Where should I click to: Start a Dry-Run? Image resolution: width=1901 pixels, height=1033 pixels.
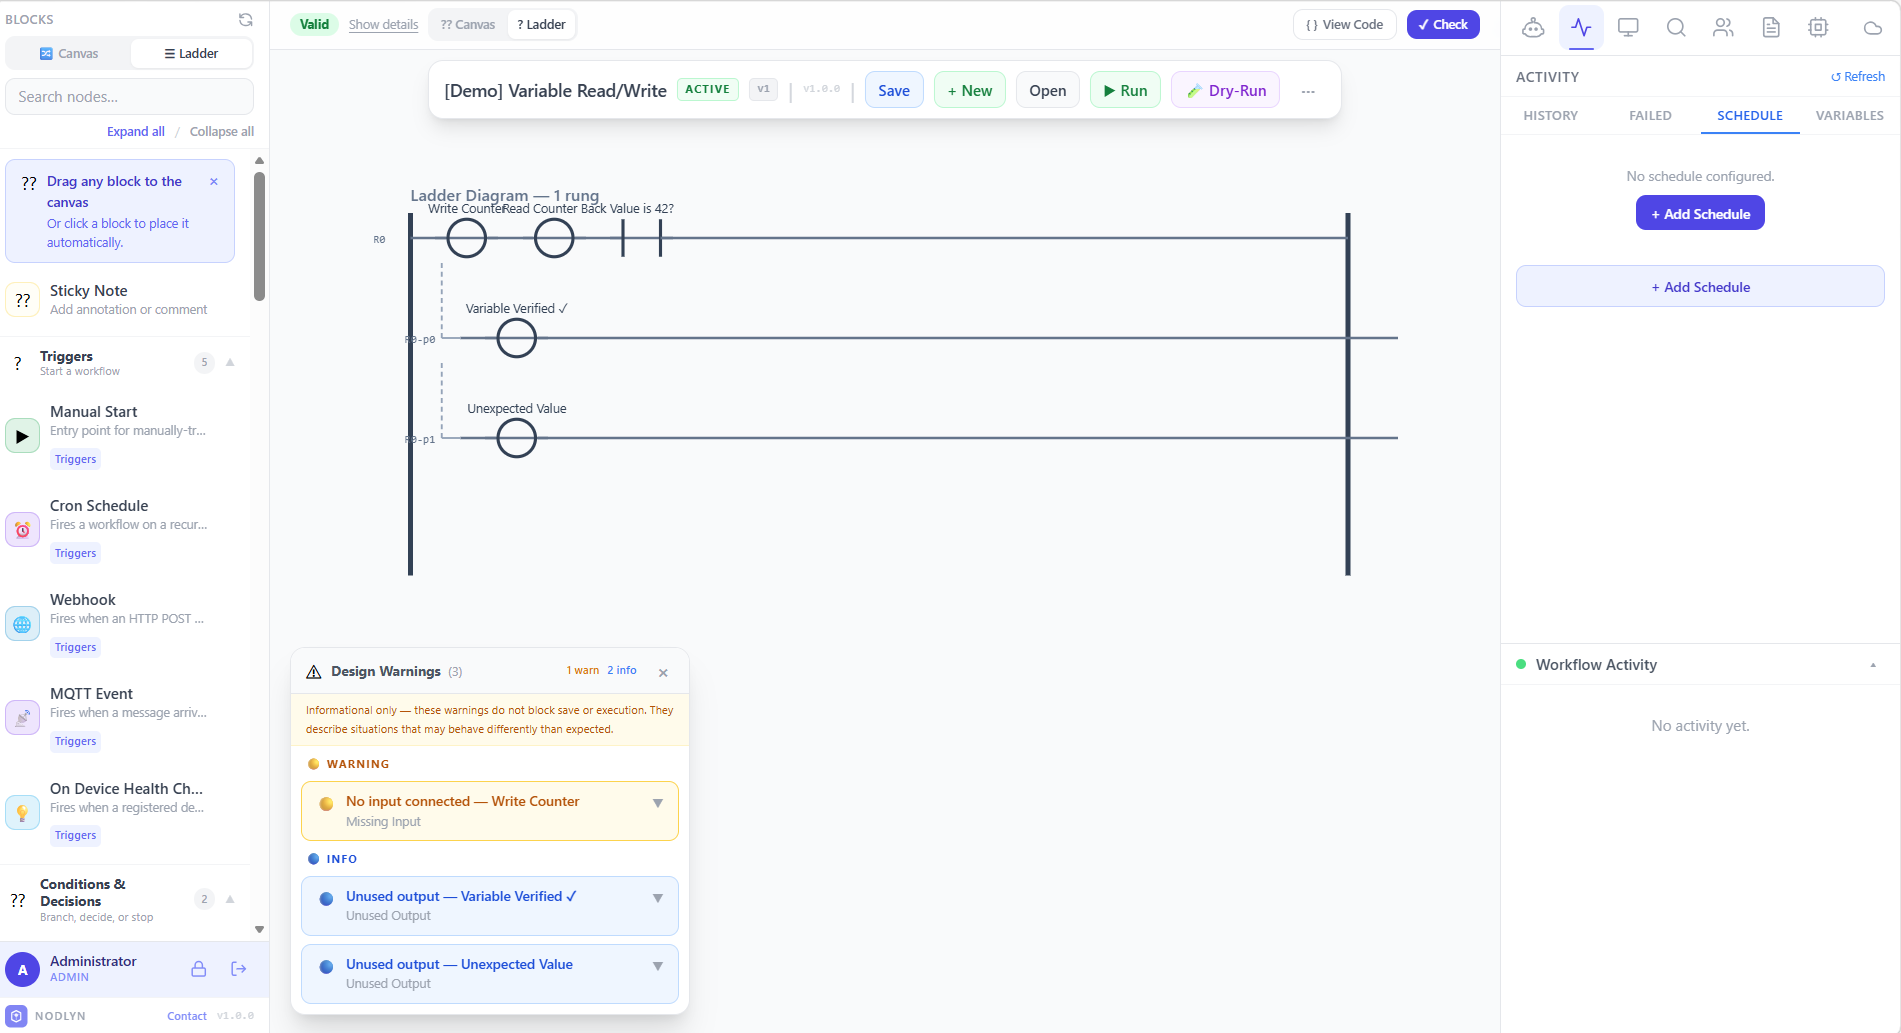point(1225,91)
